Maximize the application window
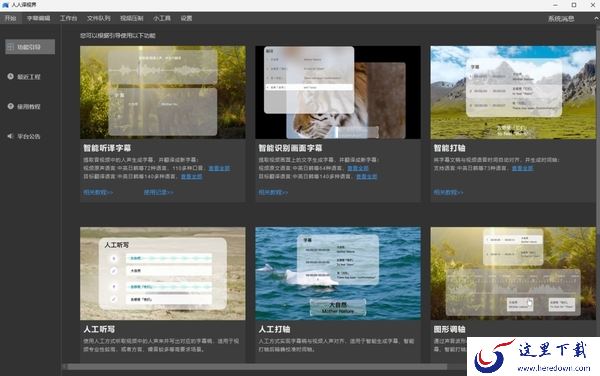 [x=574, y=5]
